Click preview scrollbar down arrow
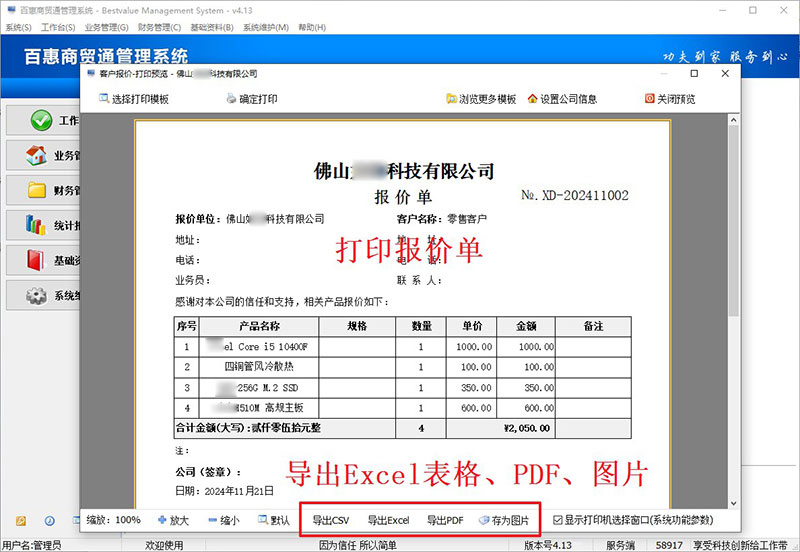 click(x=734, y=504)
